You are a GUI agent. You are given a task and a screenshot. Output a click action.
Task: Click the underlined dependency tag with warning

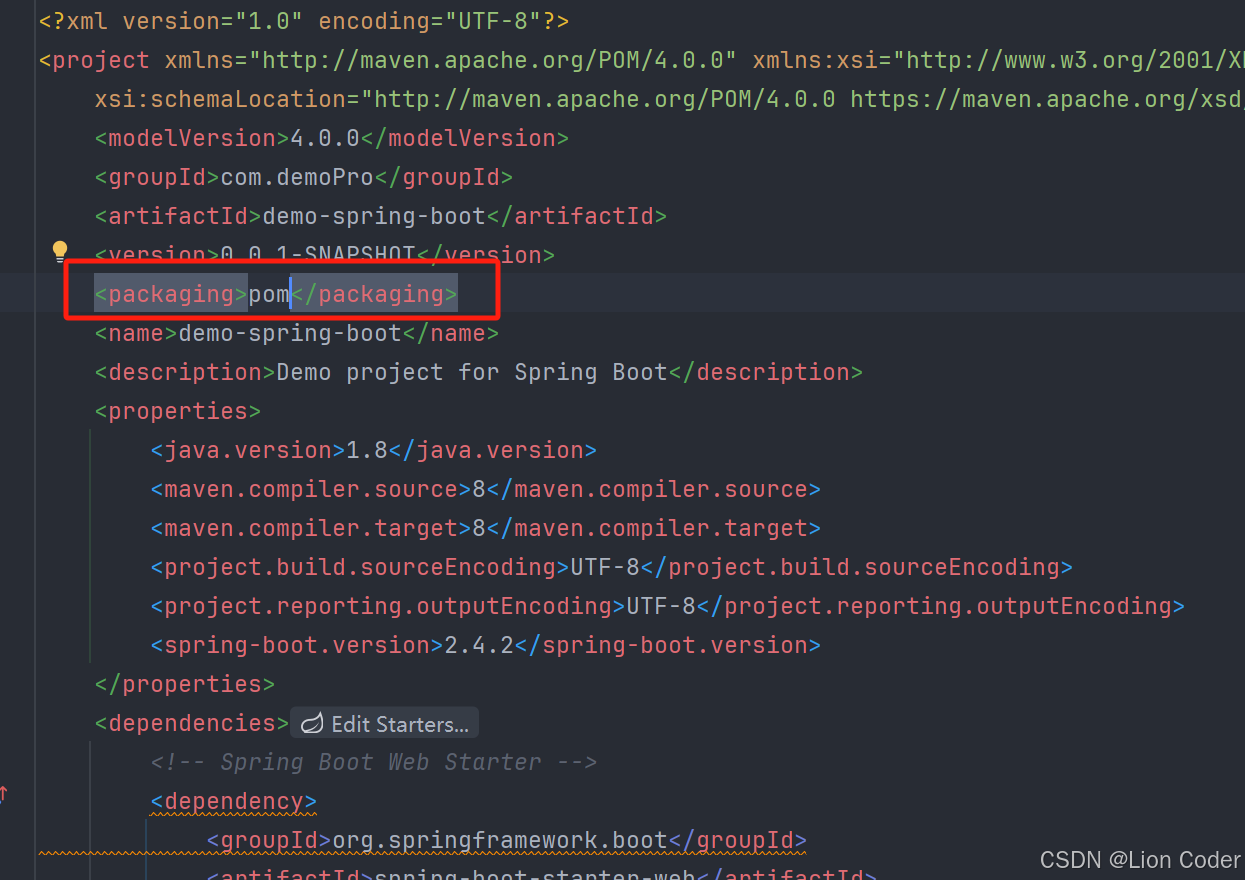tap(232, 800)
